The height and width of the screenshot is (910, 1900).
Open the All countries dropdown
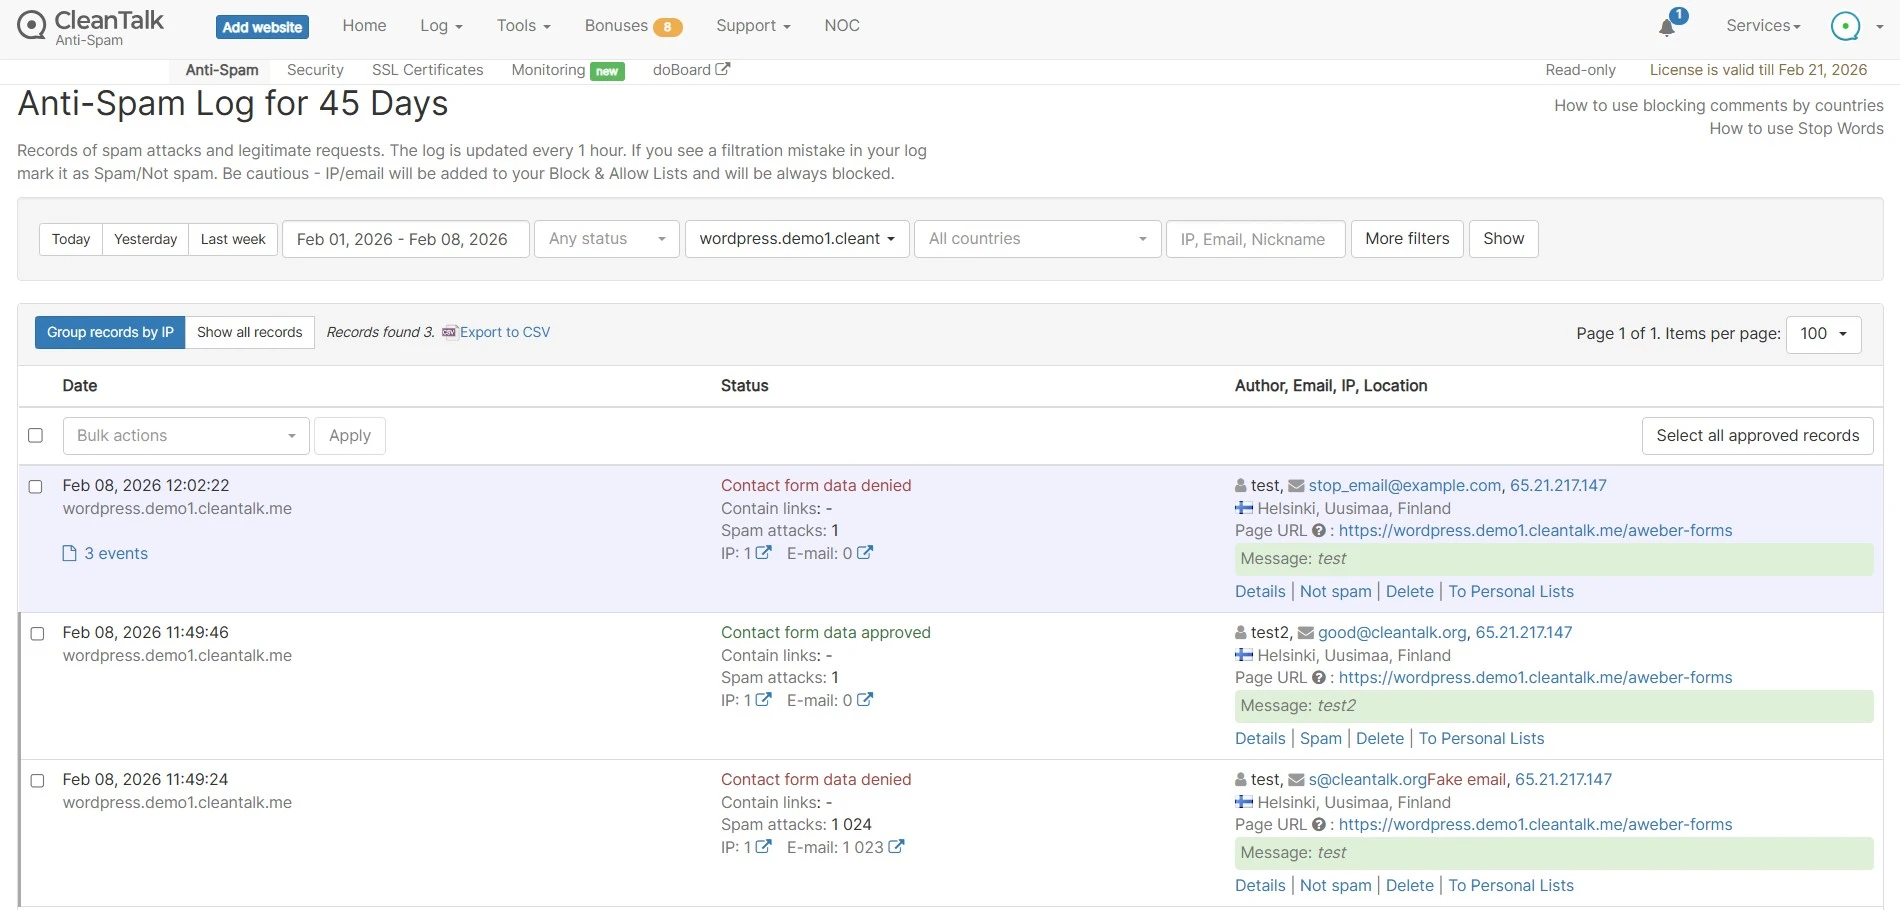[x=1037, y=239]
